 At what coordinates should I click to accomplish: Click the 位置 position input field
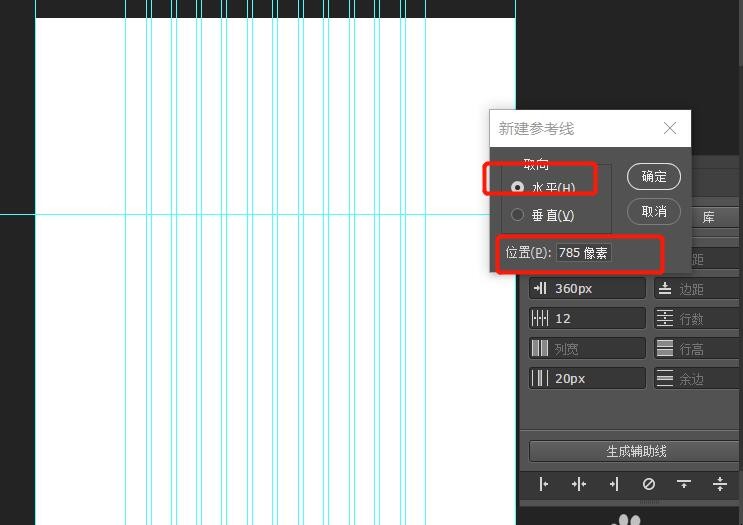tap(584, 253)
